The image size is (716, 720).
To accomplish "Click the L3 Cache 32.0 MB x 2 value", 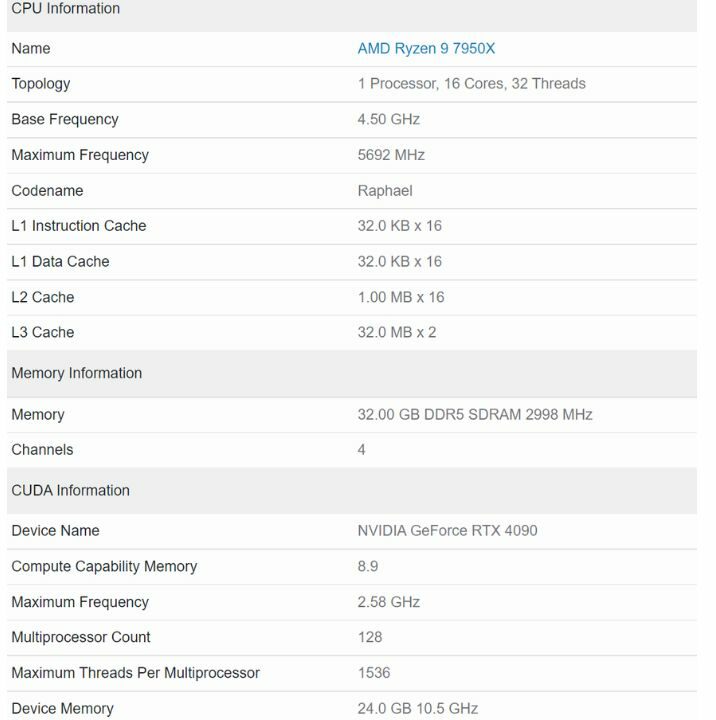I will (x=396, y=332).
